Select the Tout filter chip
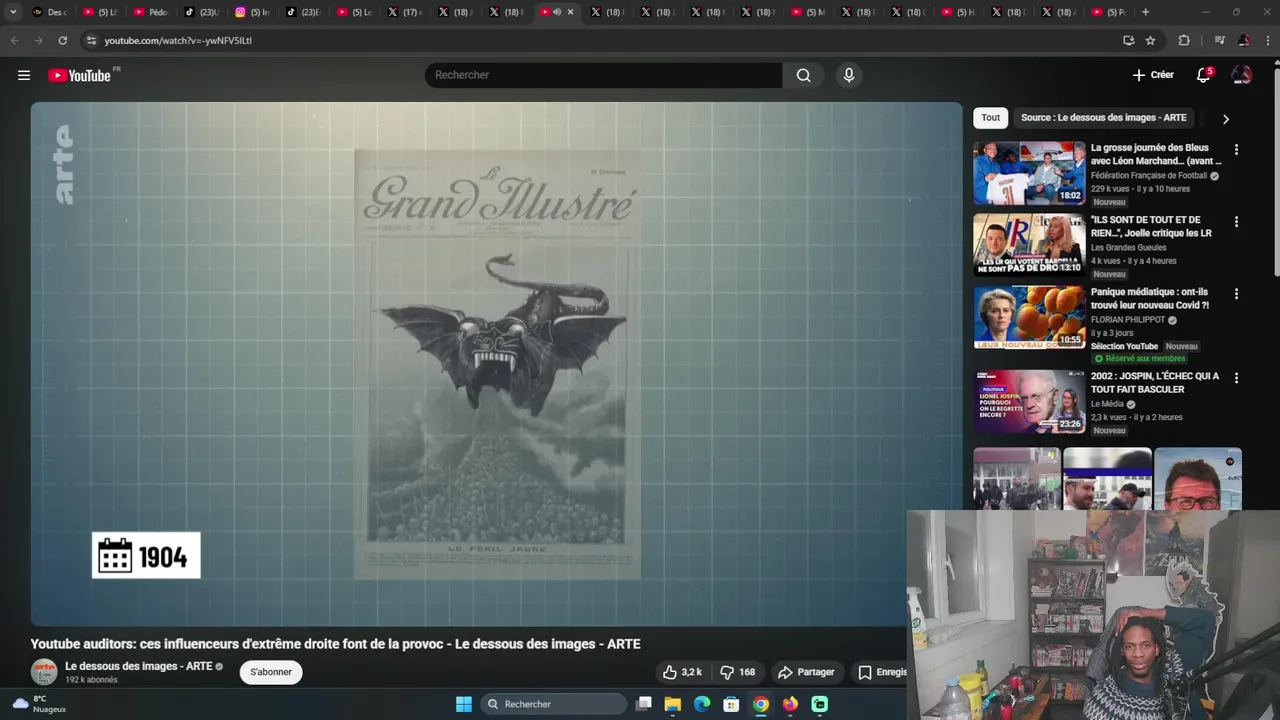 990,118
